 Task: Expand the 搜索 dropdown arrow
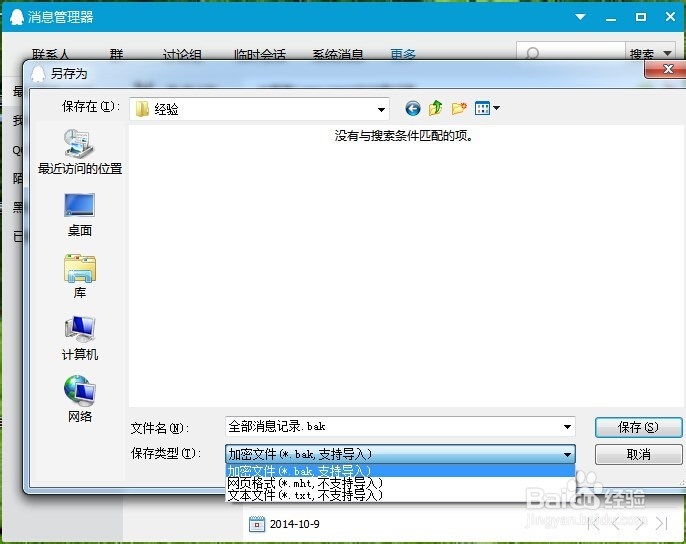(x=667, y=53)
